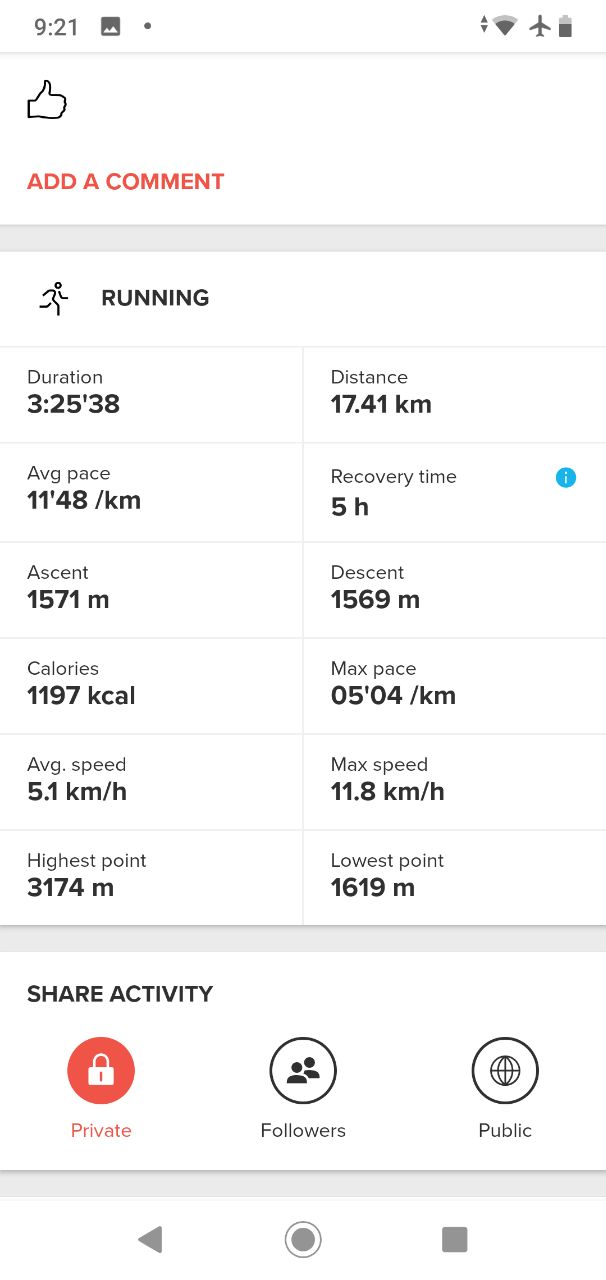
Task: Tap the thumbs-up like icon
Action: [47, 101]
